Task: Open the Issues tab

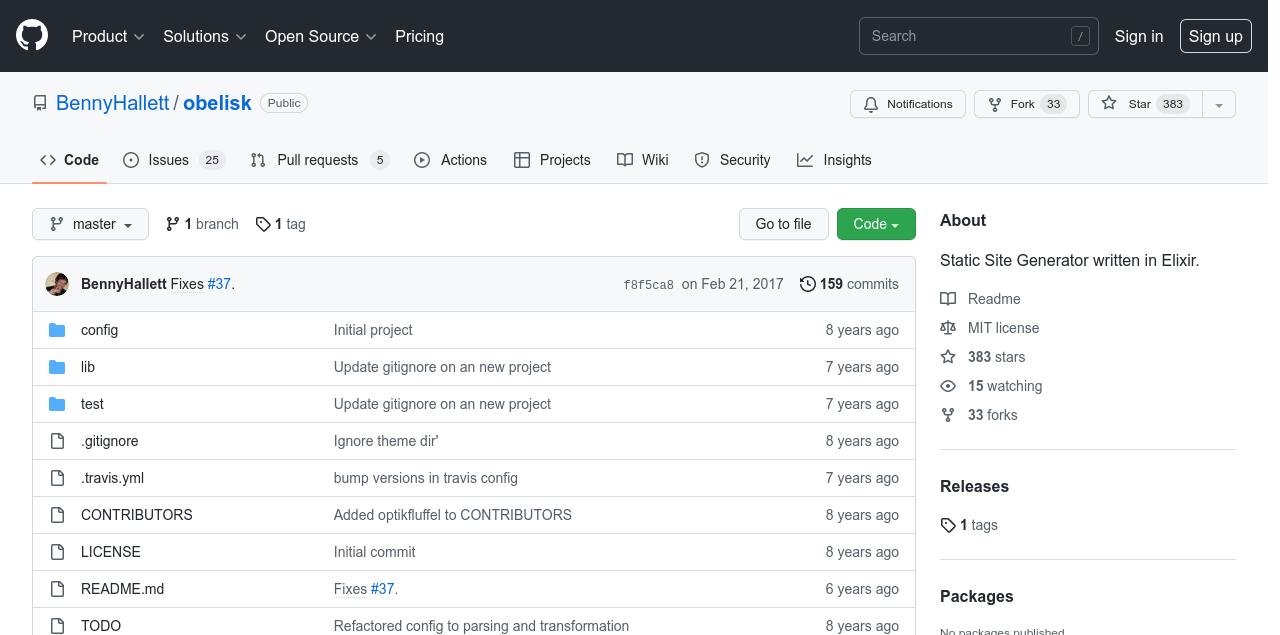Action: pos(174,160)
